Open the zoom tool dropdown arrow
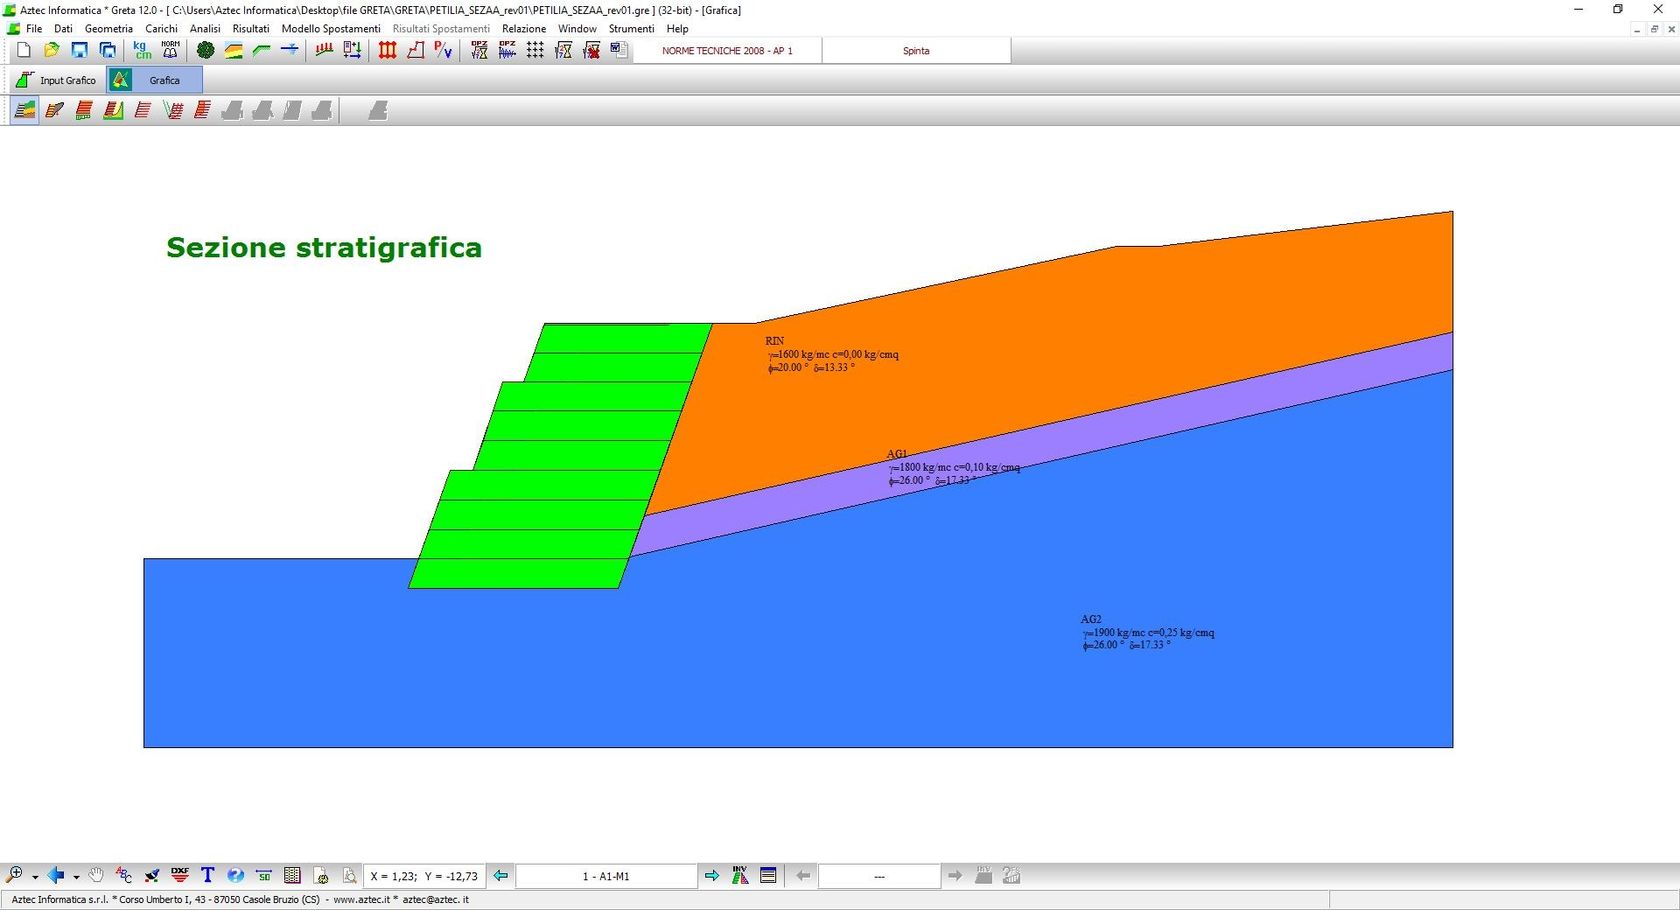Screen dimensions: 1680x910 click(34, 877)
